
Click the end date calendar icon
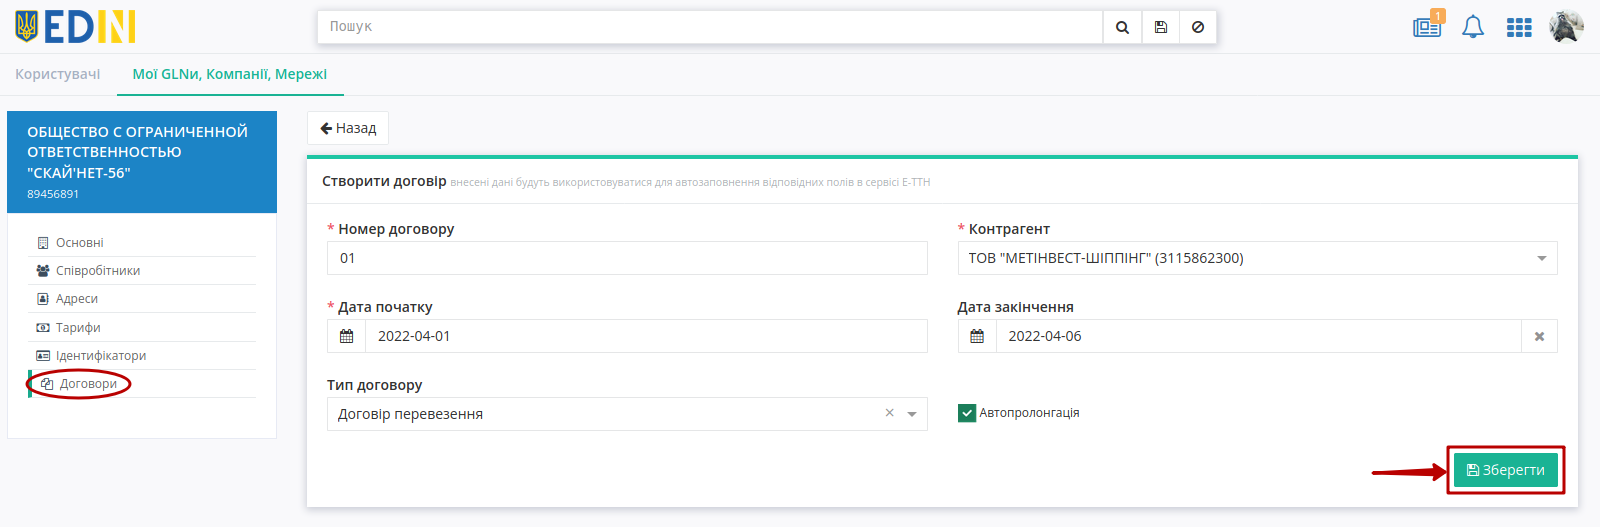(x=977, y=336)
